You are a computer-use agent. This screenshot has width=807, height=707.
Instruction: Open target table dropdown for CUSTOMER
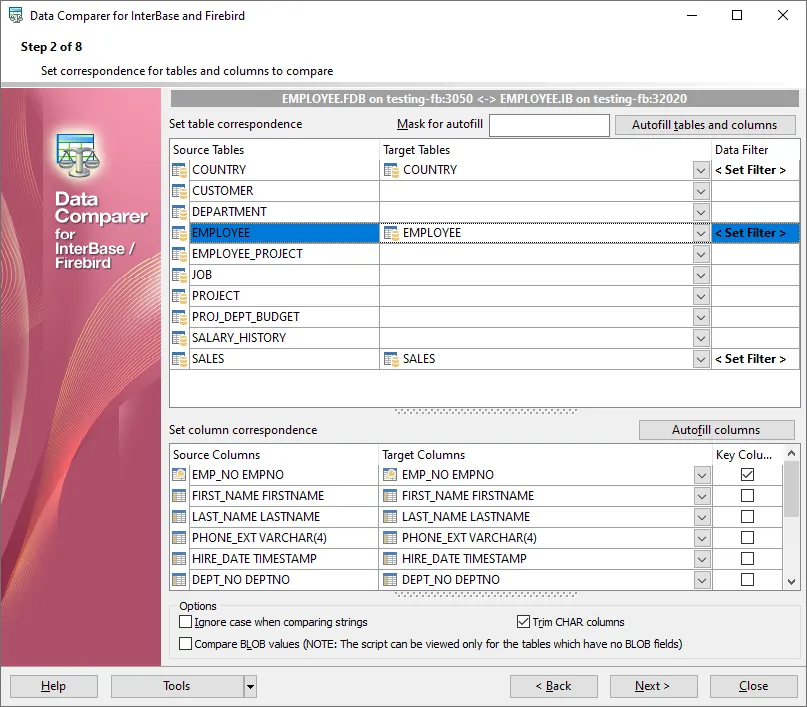(701, 191)
